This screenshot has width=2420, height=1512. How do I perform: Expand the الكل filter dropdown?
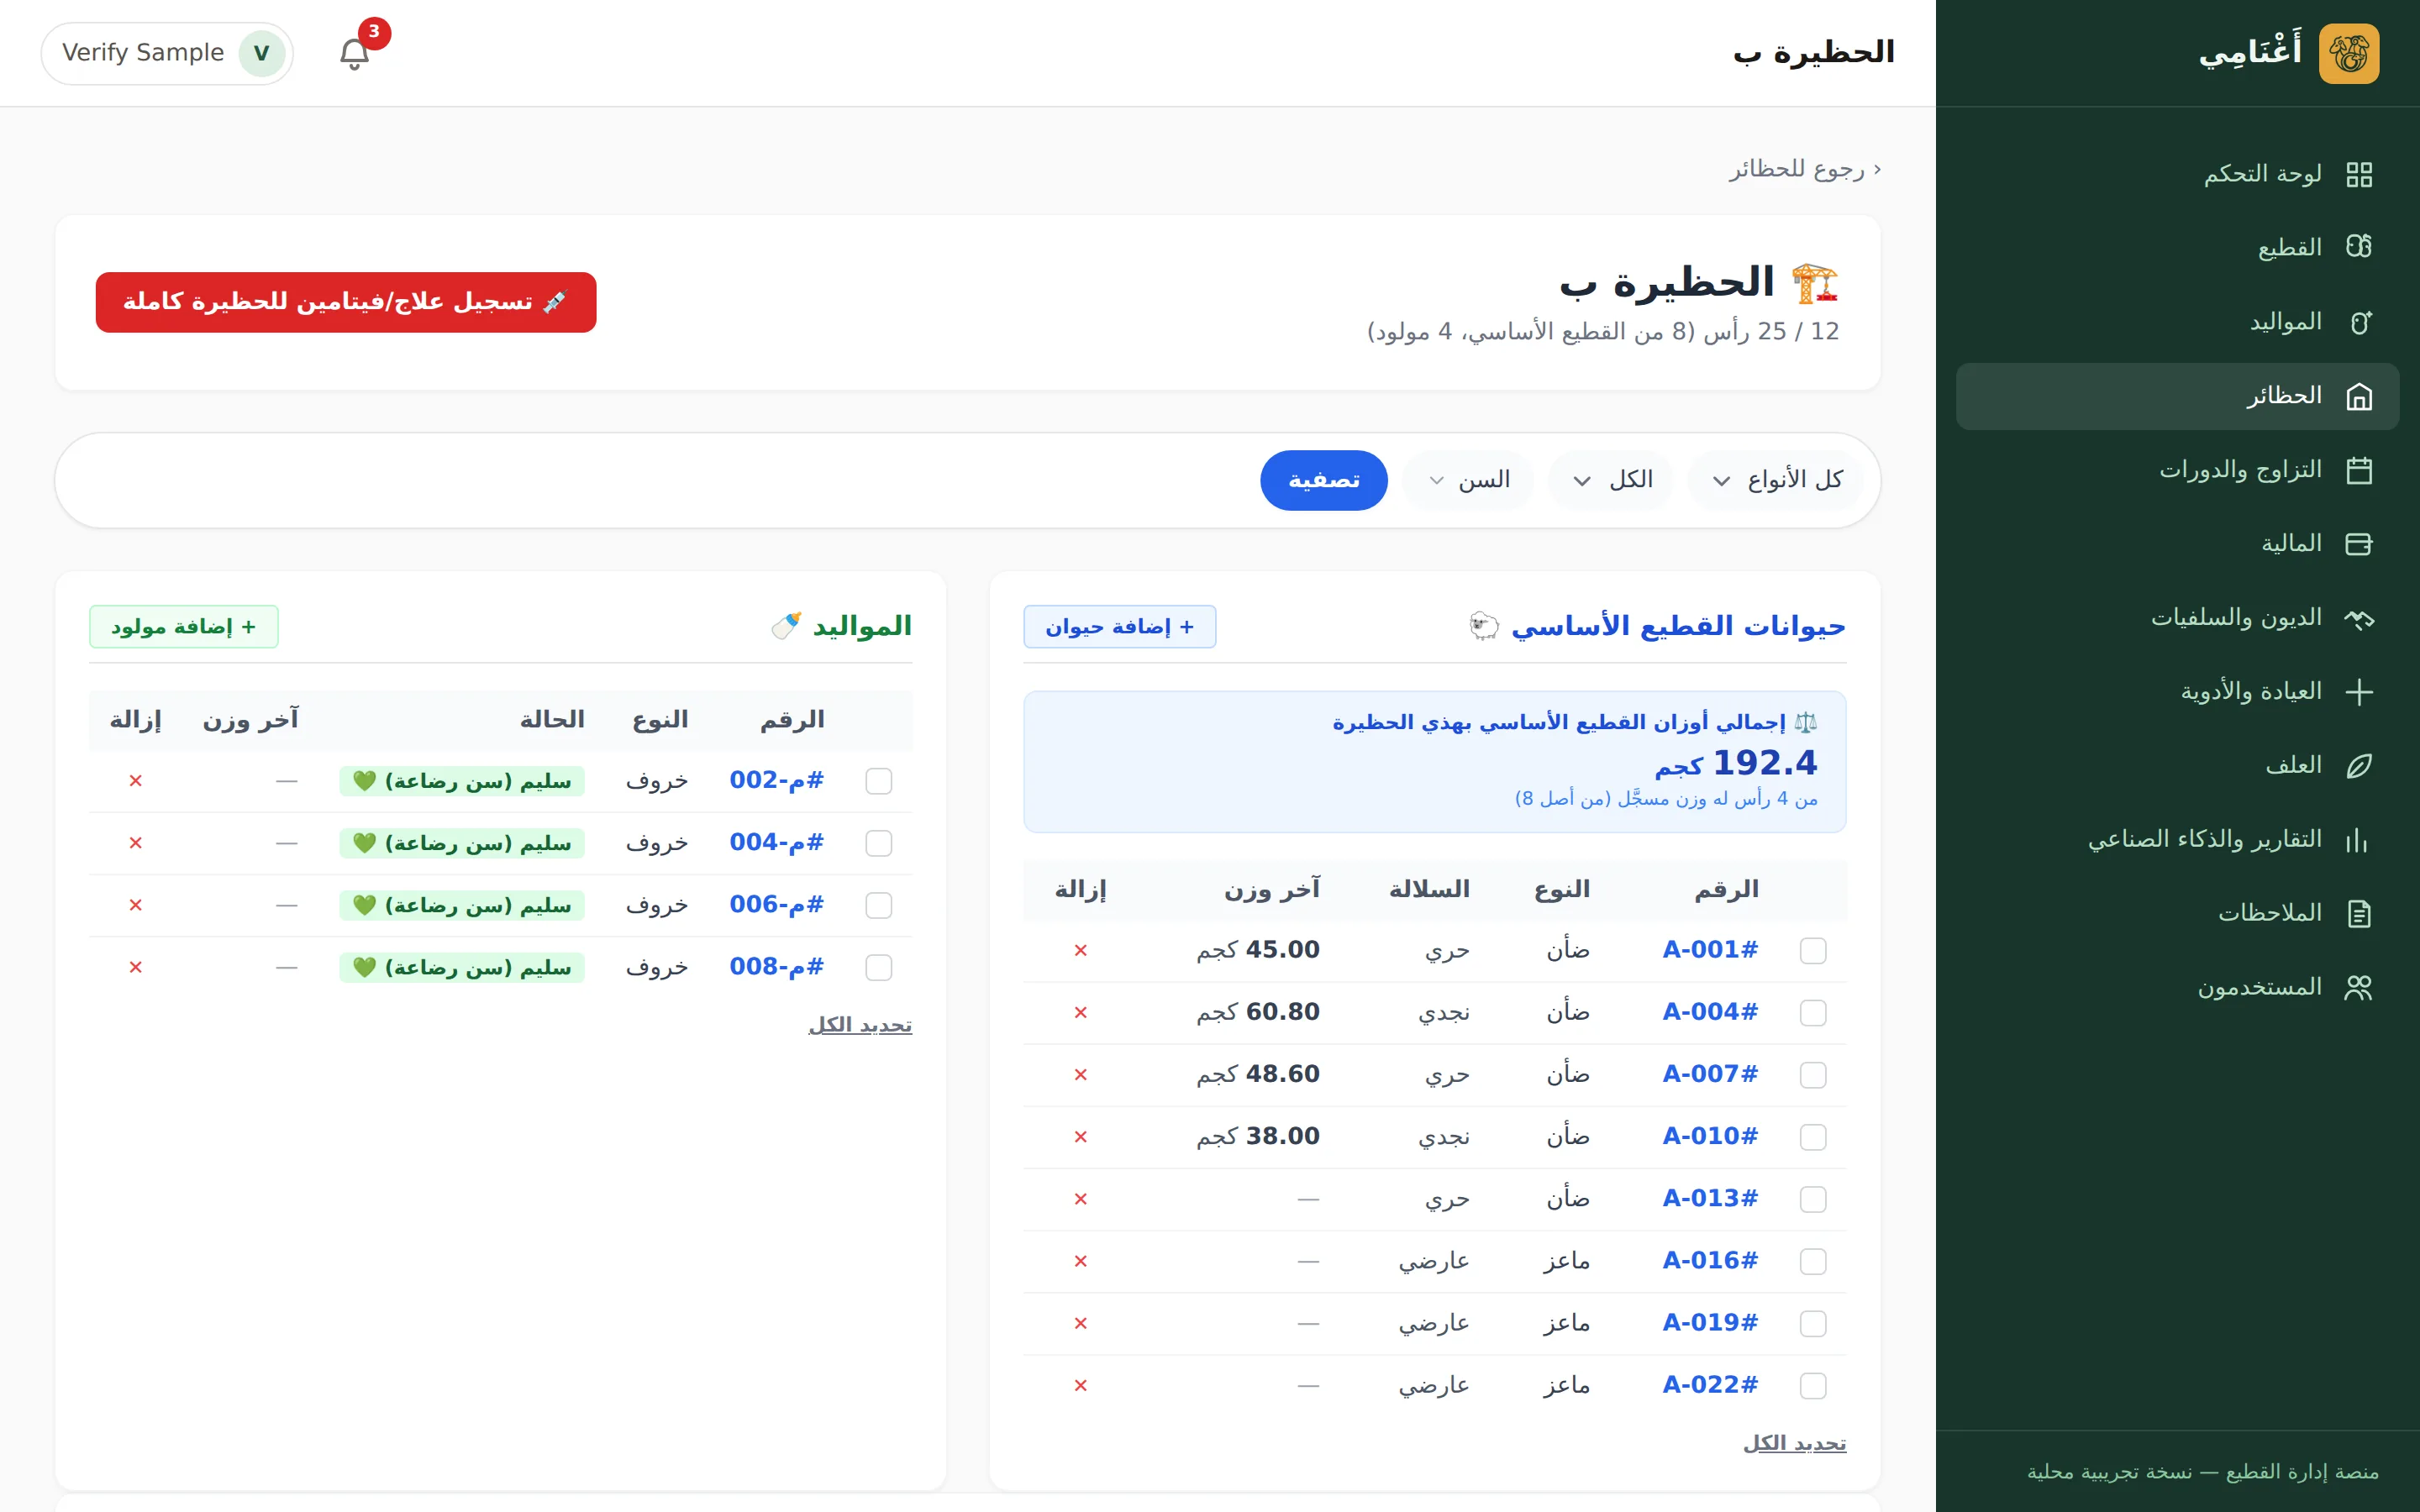coord(1610,480)
